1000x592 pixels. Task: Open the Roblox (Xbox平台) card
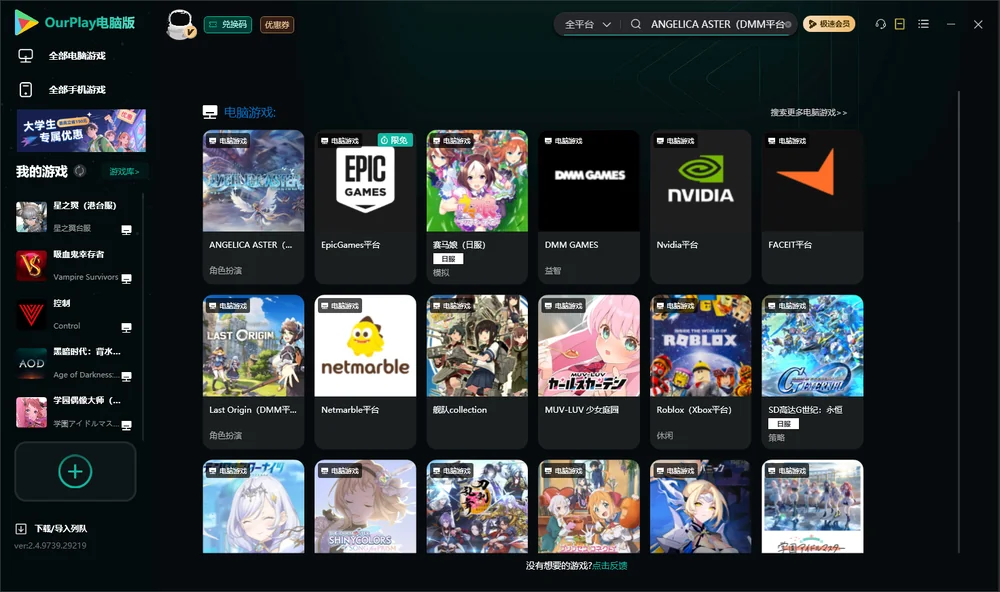701,372
